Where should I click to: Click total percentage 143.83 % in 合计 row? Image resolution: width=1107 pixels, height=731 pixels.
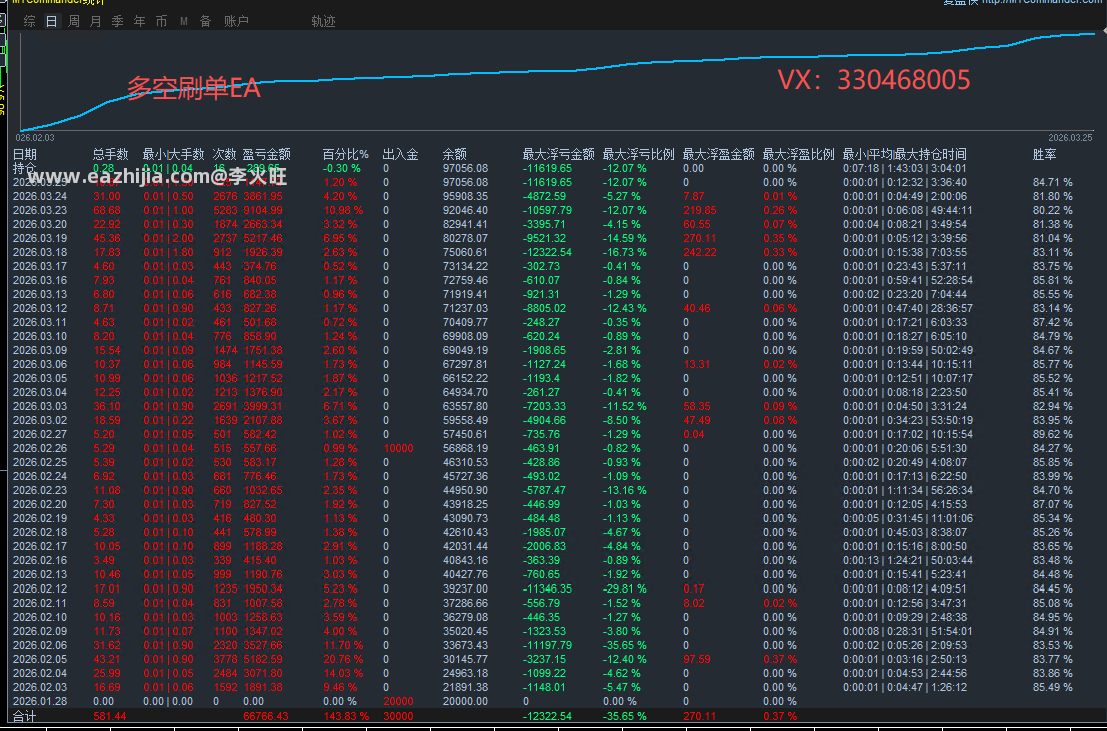(x=346, y=716)
